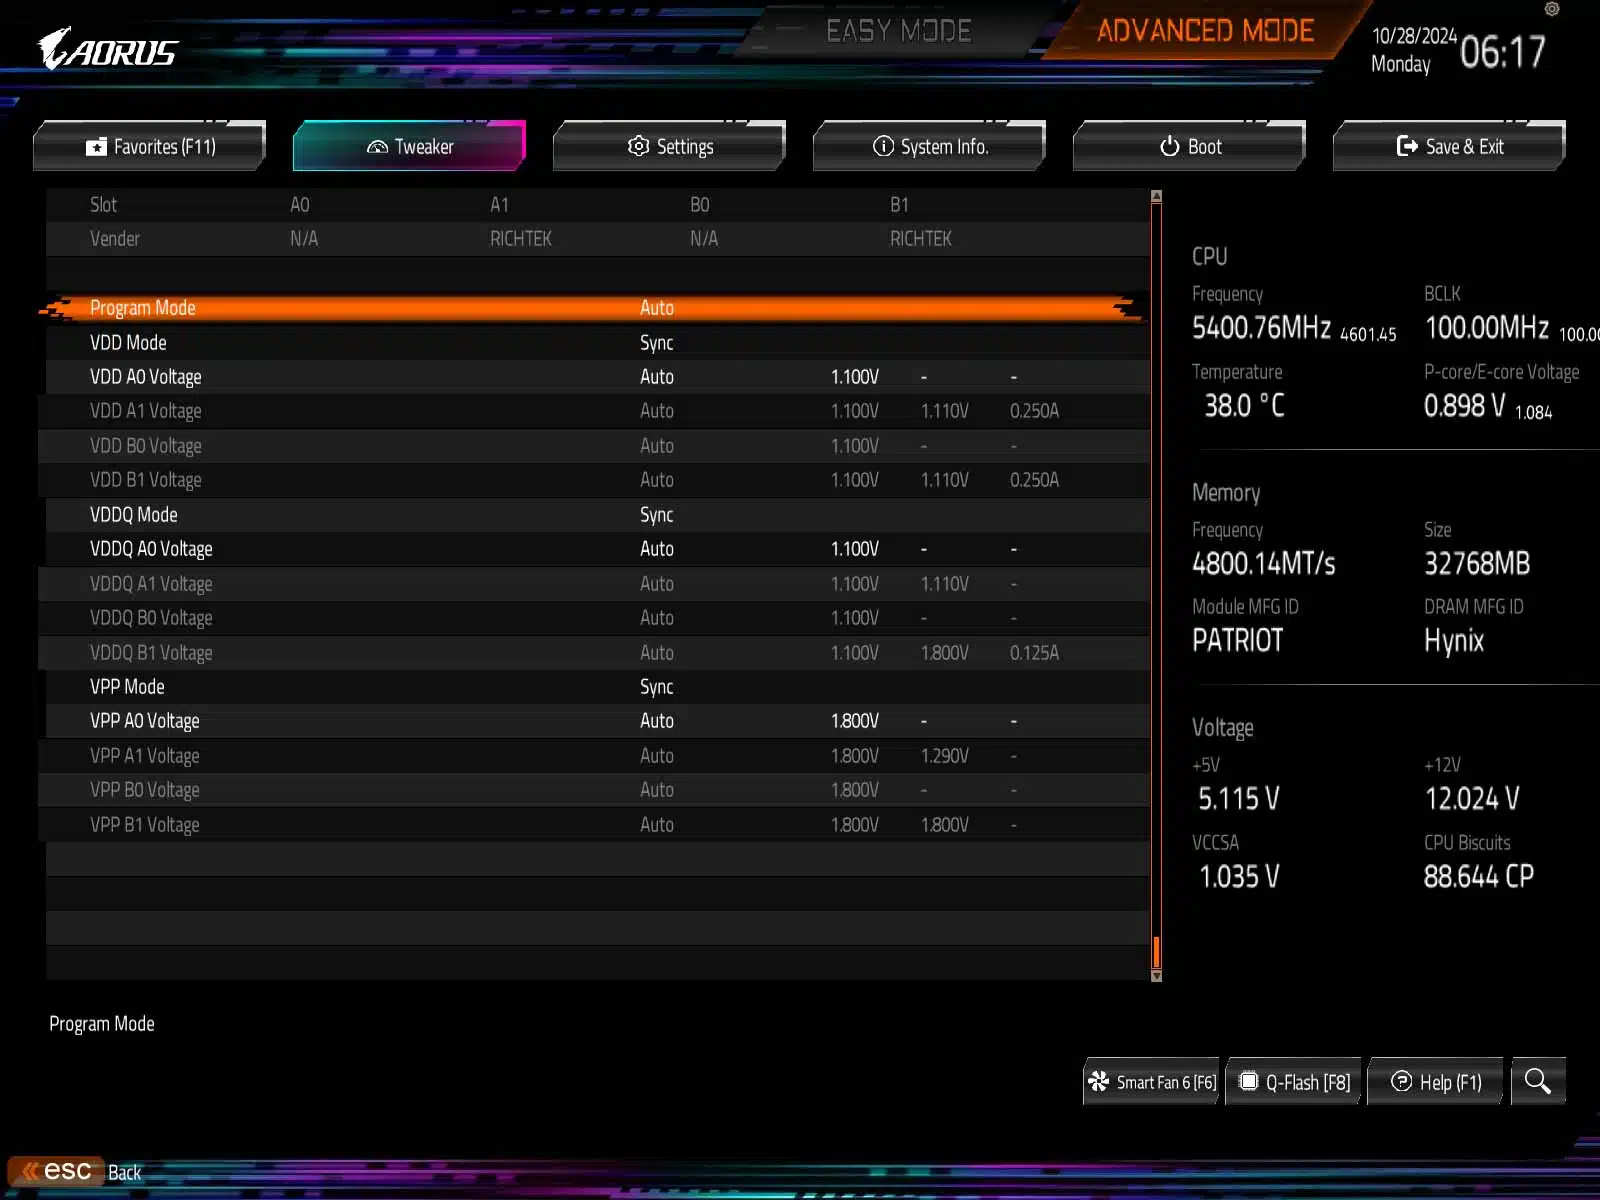1600x1200 pixels.
Task: Open the VPP Mode Sync dropdown
Action: (x=657, y=687)
